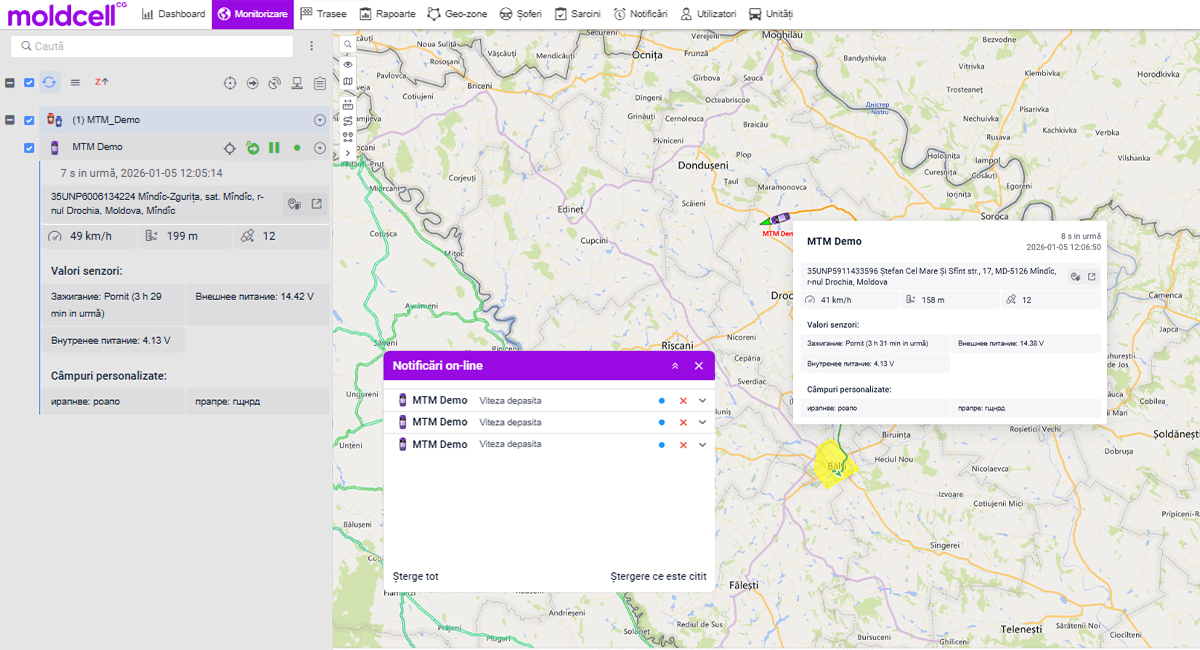
Task: Click the clipboard icon in list toolbar
Action: (320, 83)
